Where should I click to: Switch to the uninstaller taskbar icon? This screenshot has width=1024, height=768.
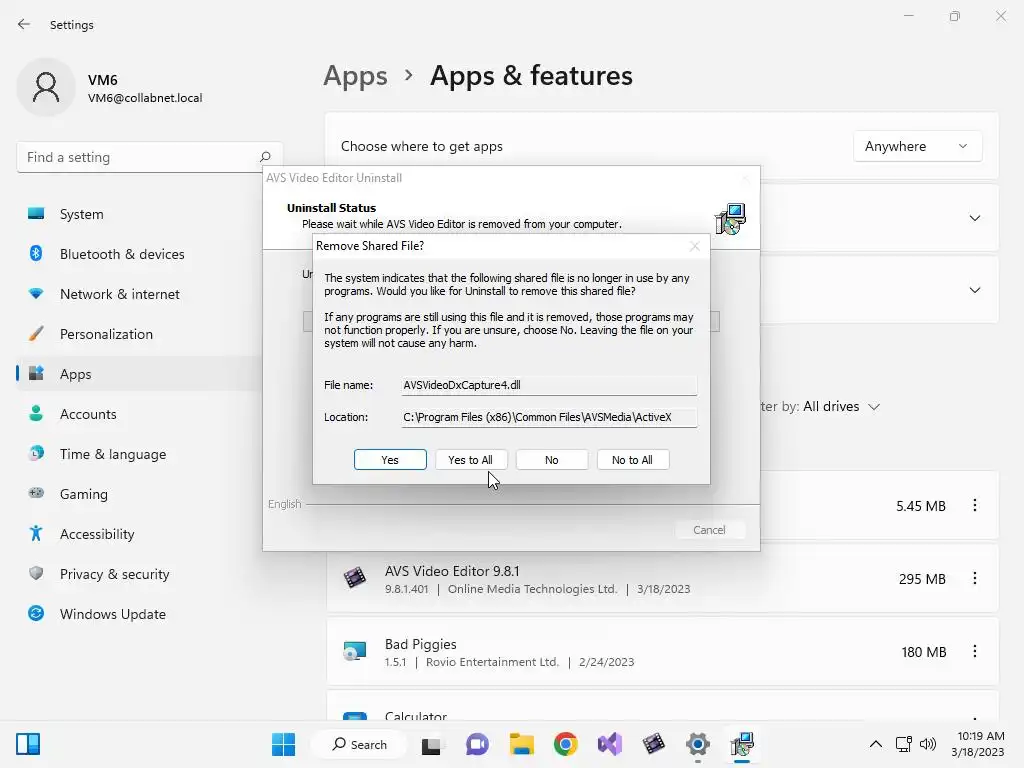pyautogui.click(x=742, y=744)
